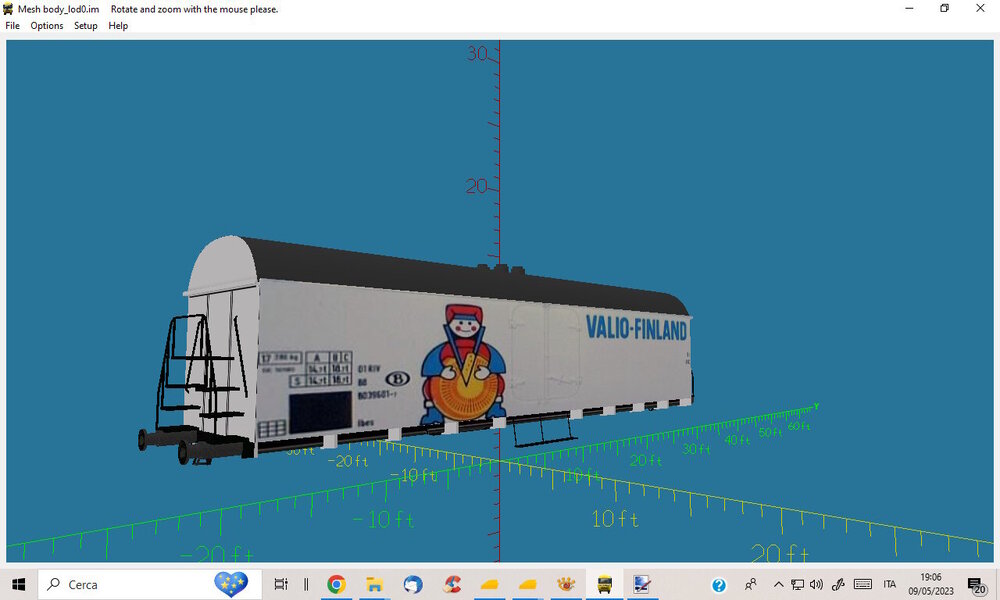Image resolution: width=1000 pixels, height=600 pixels.
Task: Close the Mesh body_lod0.im window
Action: click(980, 8)
